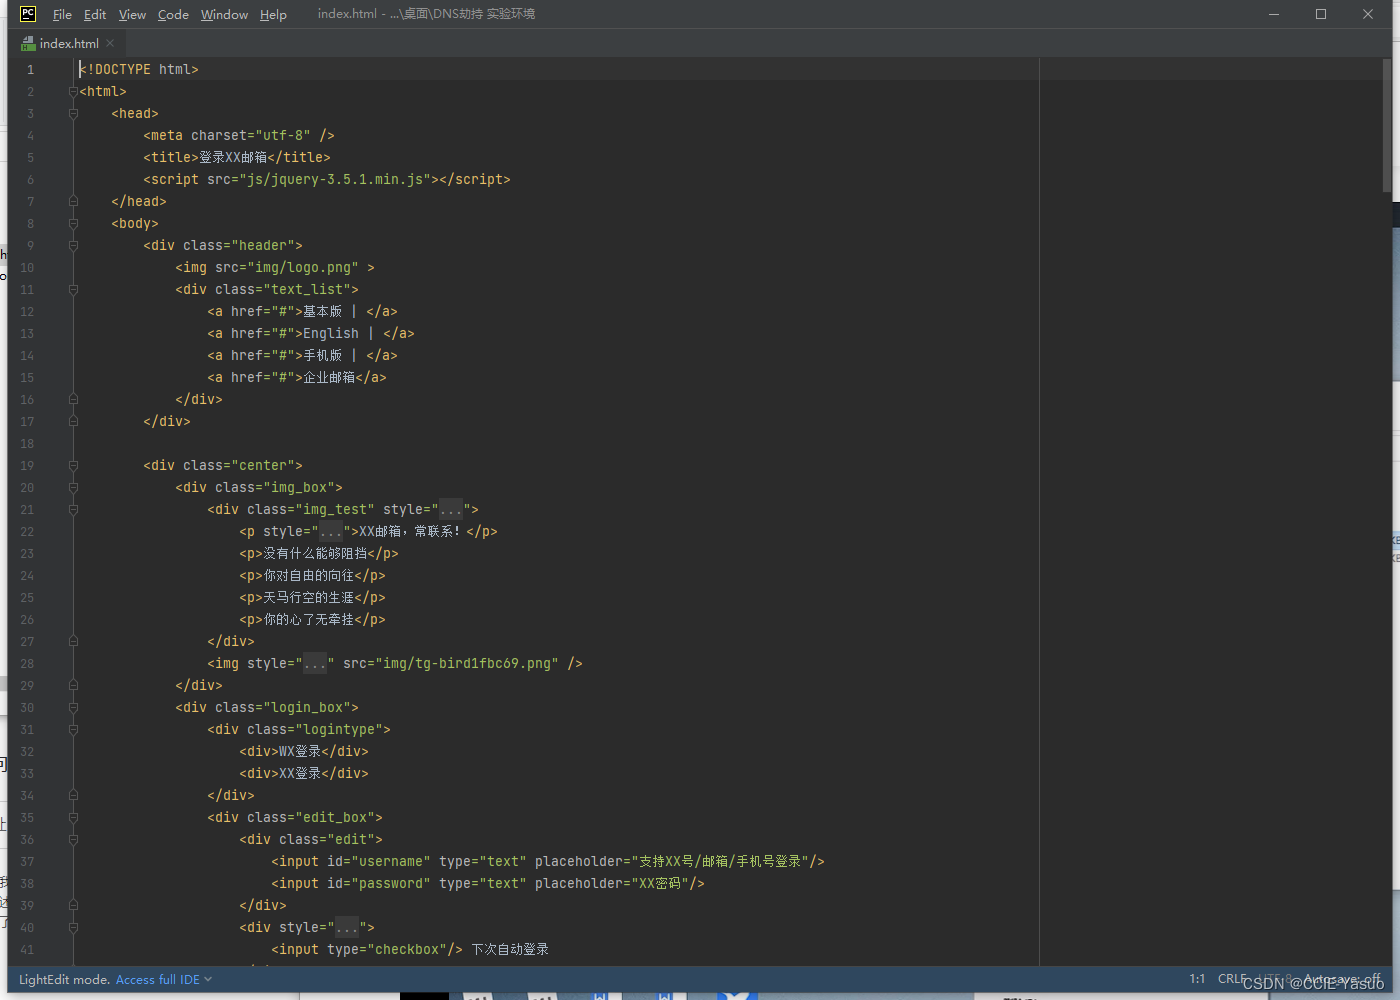Click the PyCharm logo in the title bar

[x=28, y=14]
